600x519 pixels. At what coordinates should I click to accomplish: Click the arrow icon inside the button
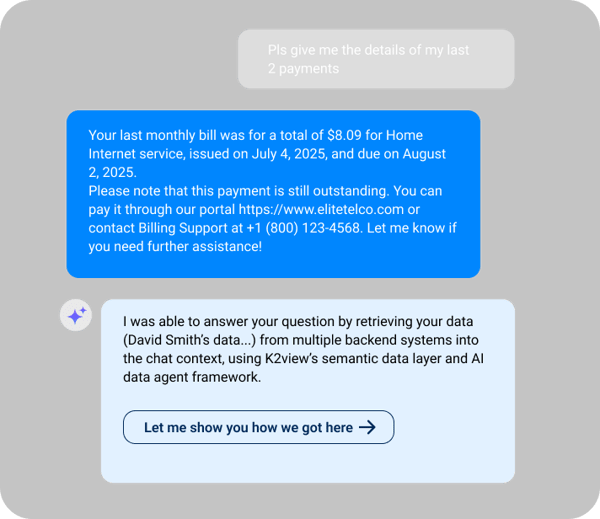coord(367,427)
